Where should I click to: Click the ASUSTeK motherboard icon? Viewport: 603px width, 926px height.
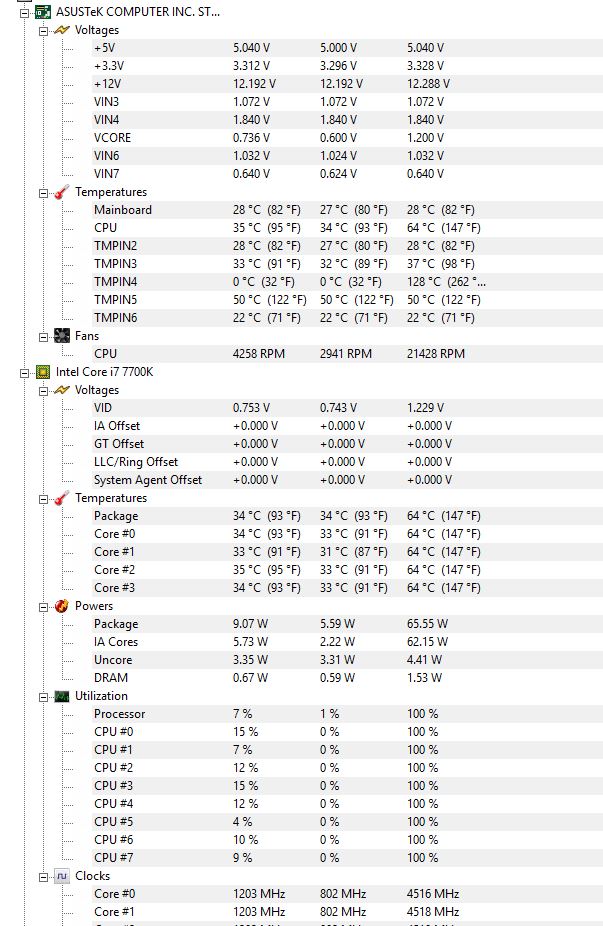pyautogui.click(x=43, y=12)
